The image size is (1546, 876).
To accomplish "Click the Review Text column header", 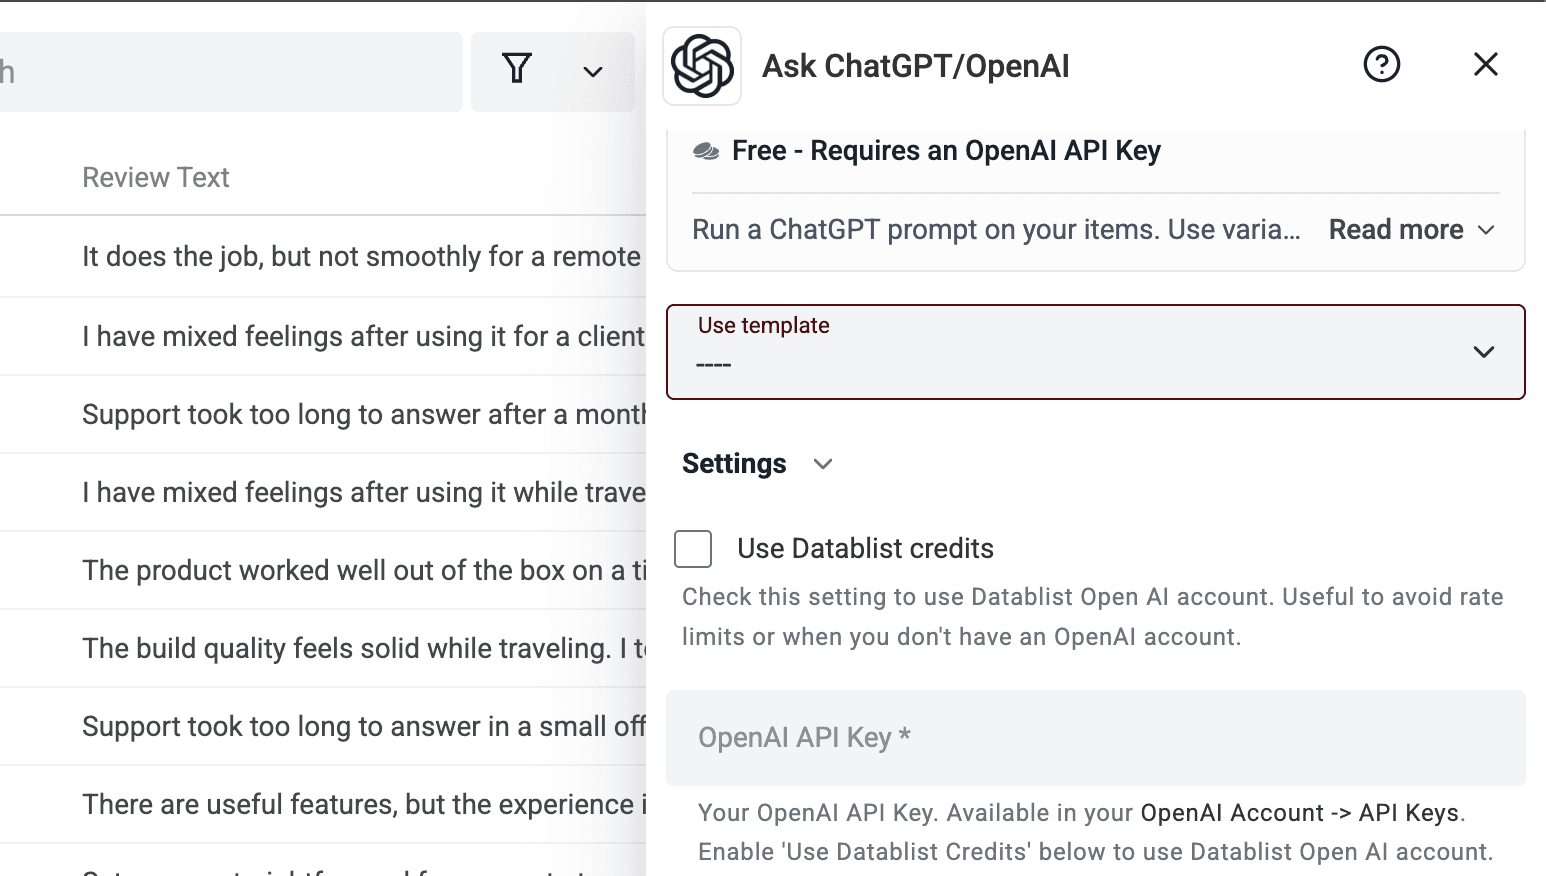I will (x=156, y=178).
